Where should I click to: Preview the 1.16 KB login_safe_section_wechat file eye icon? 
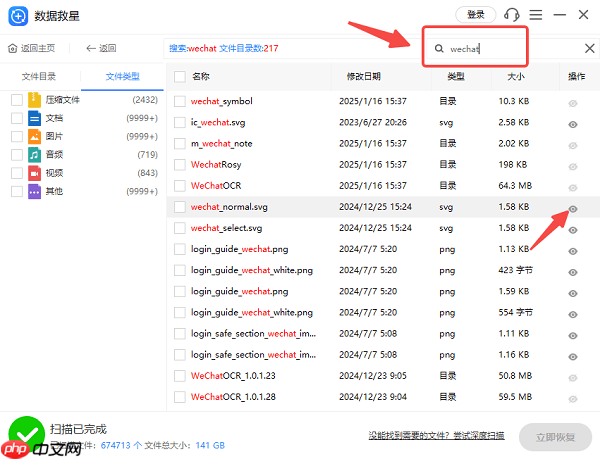pyautogui.click(x=573, y=357)
